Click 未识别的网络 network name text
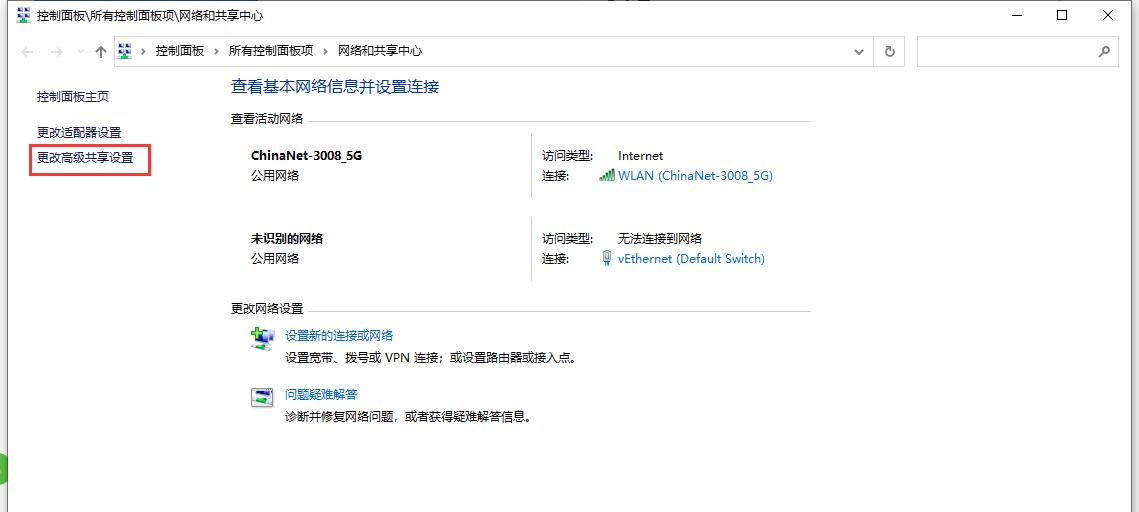1139x512 pixels. click(286, 238)
